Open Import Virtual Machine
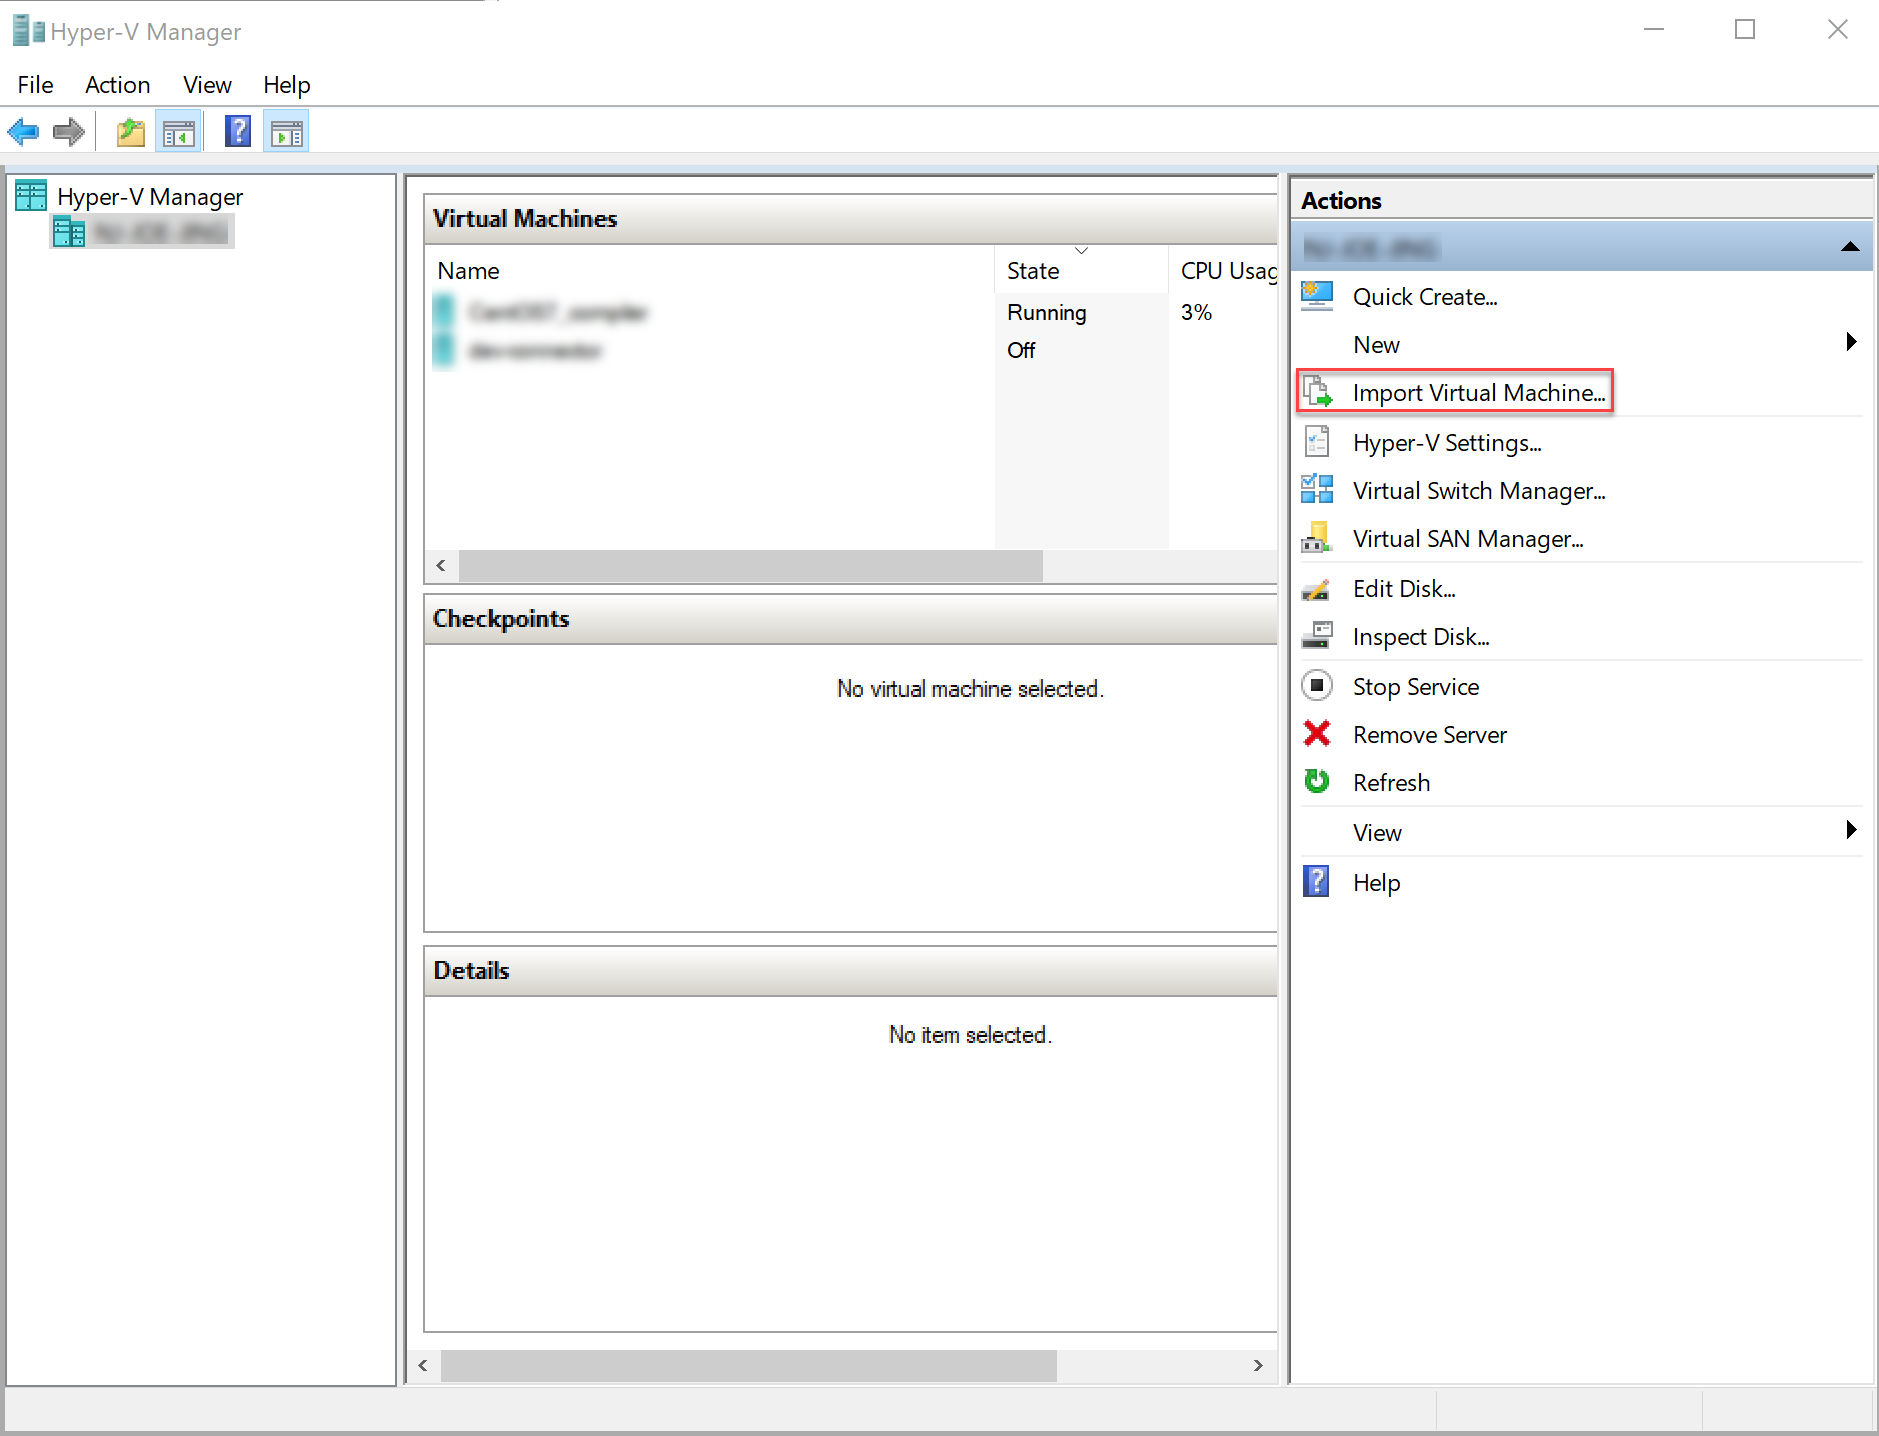The height and width of the screenshot is (1436, 1879). 1477,392
